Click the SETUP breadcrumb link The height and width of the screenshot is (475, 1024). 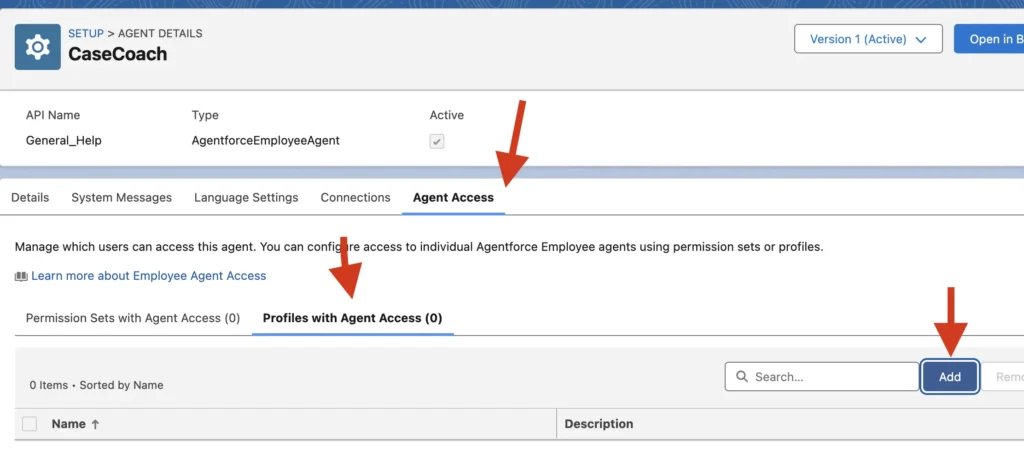click(86, 33)
